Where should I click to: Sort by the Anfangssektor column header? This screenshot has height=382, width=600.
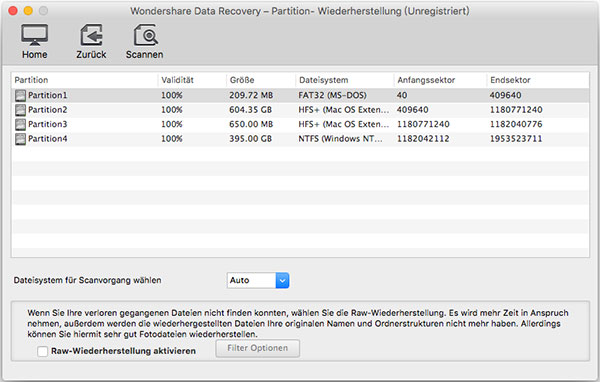426,80
